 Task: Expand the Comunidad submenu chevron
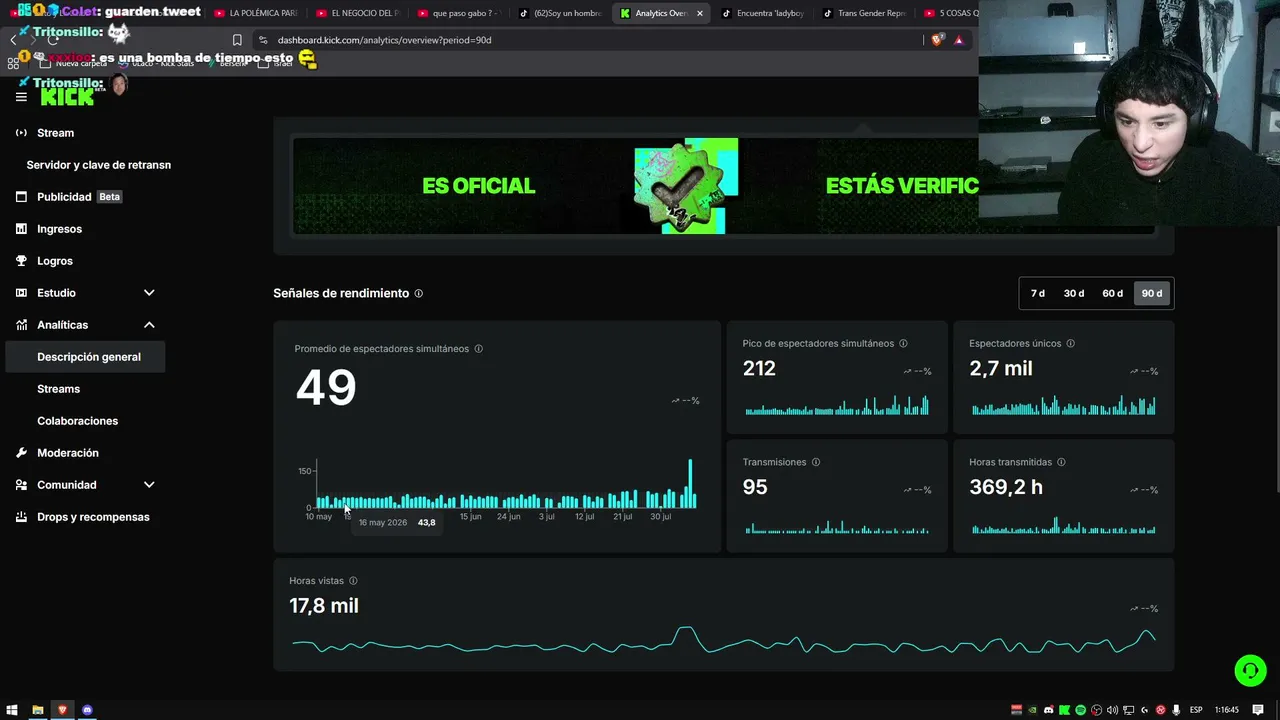(x=149, y=485)
